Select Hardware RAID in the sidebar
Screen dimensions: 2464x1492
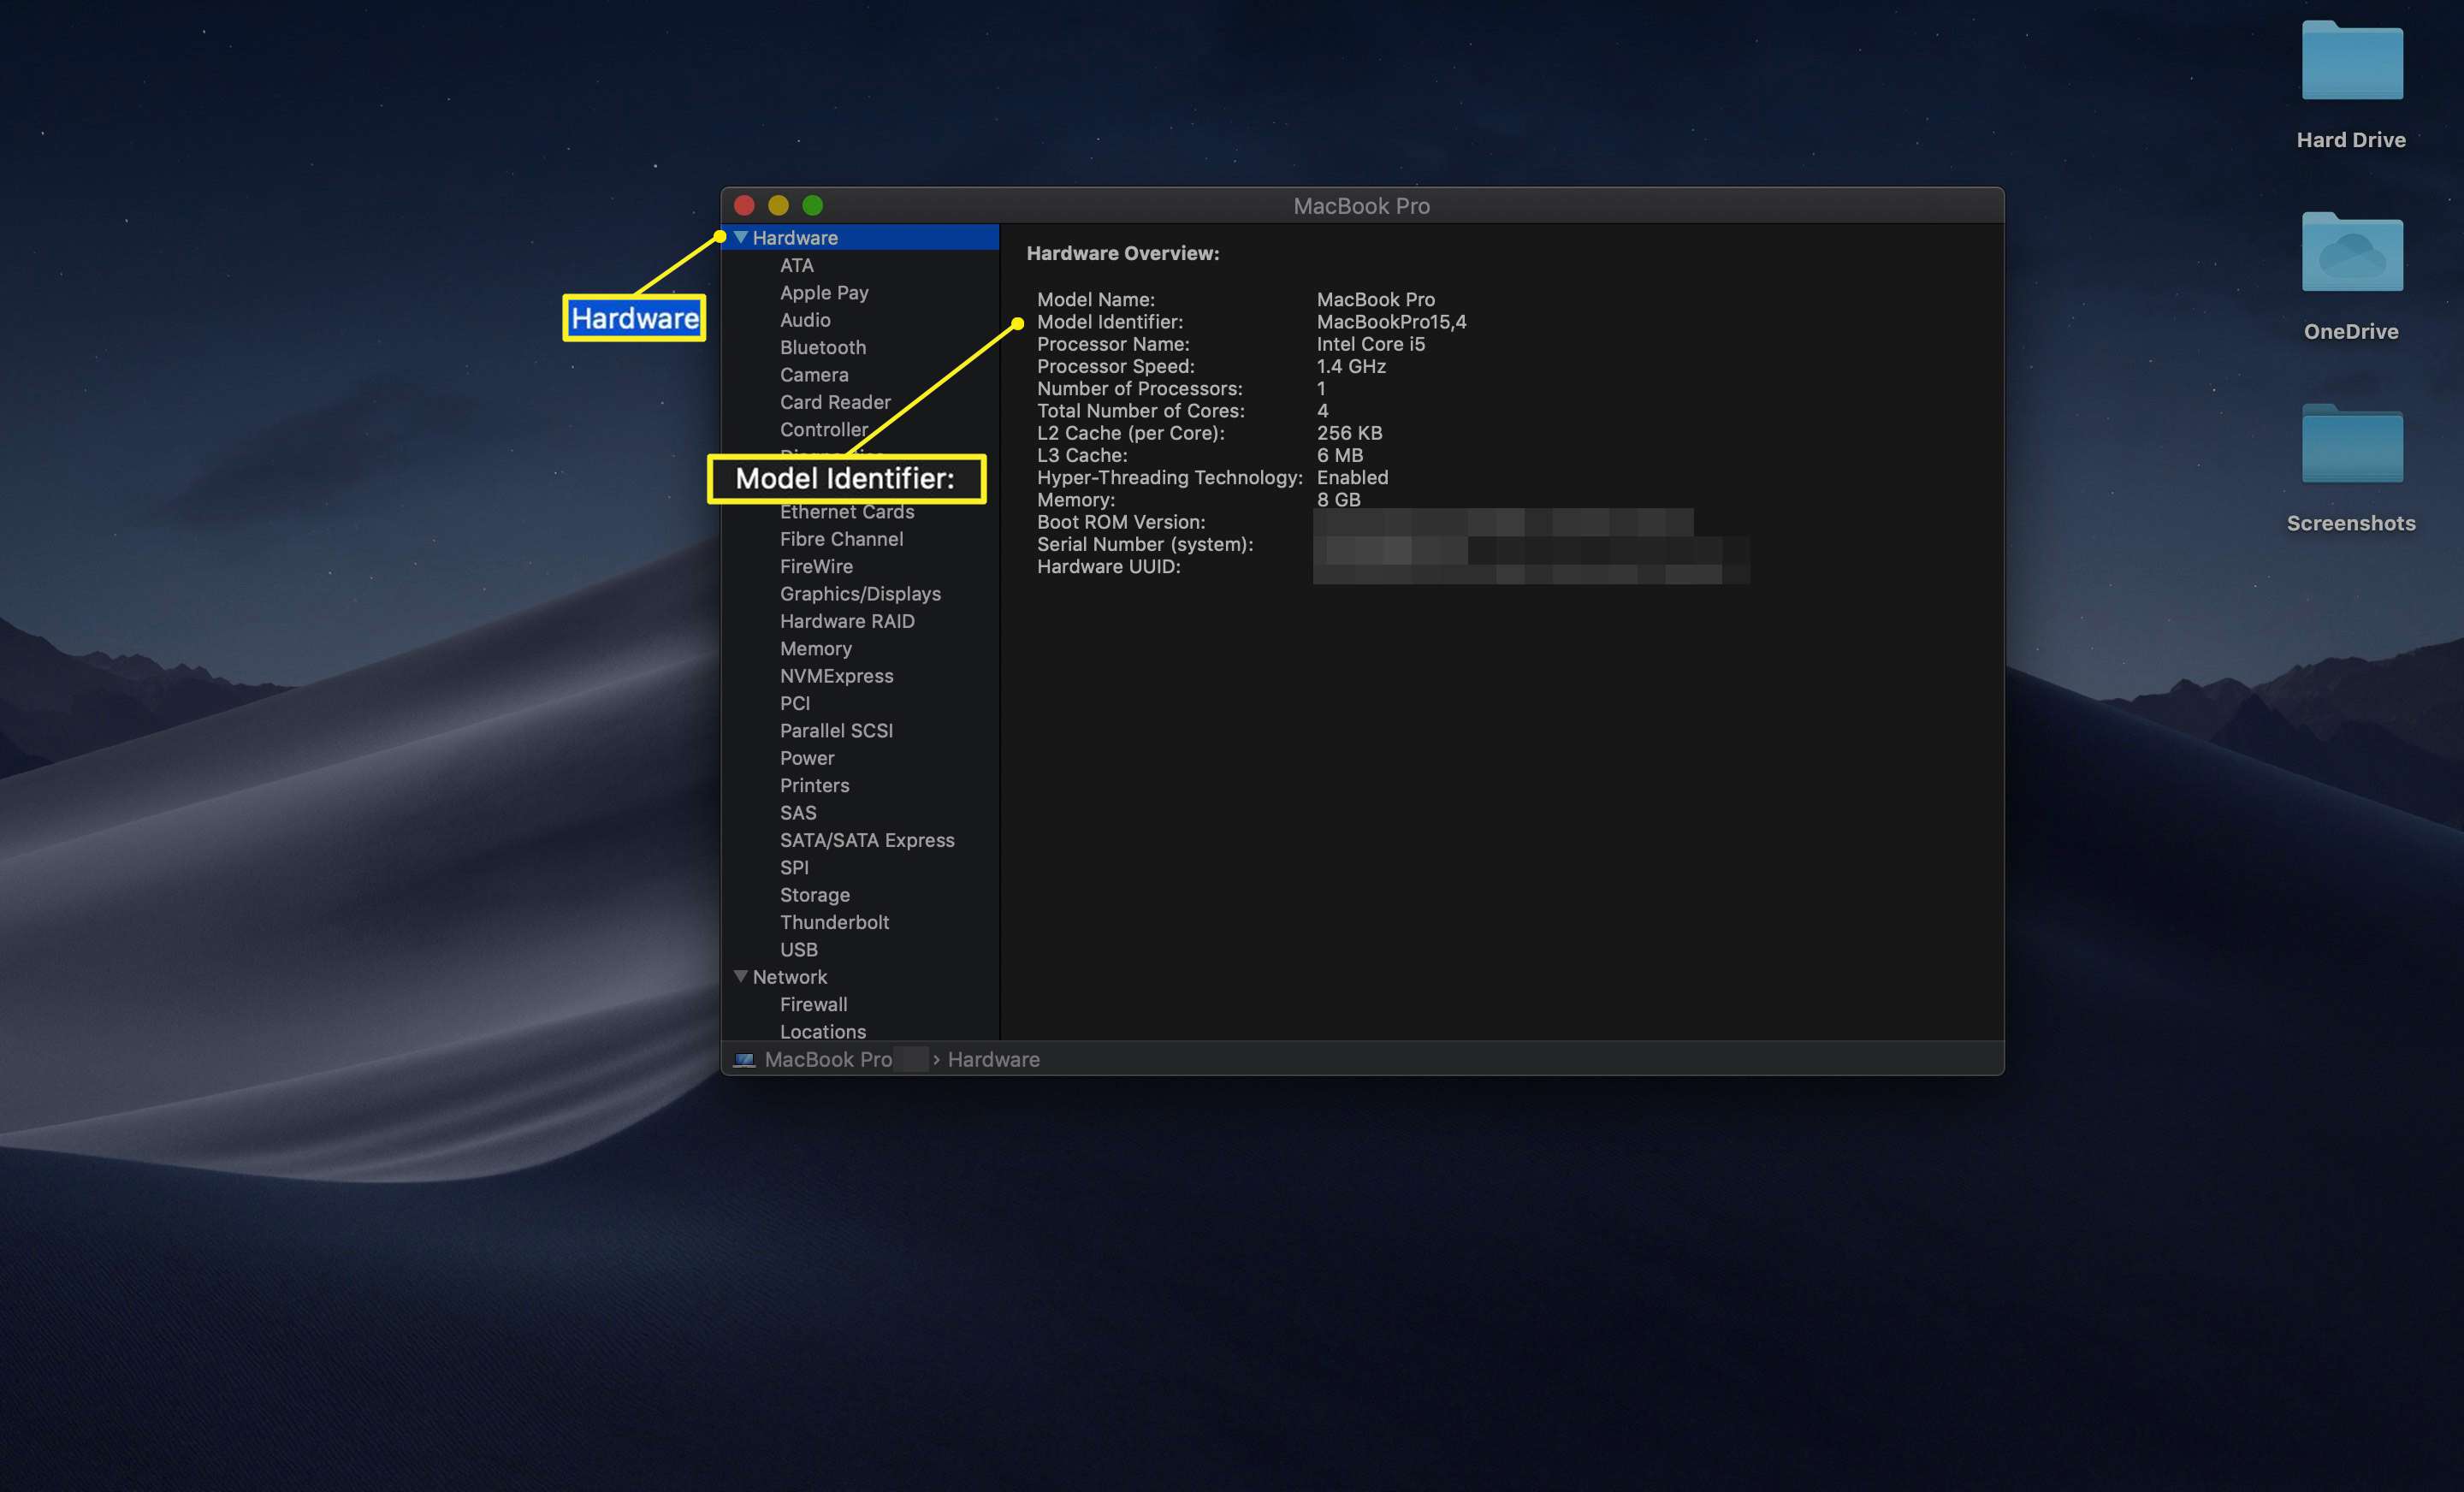tap(847, 621)
